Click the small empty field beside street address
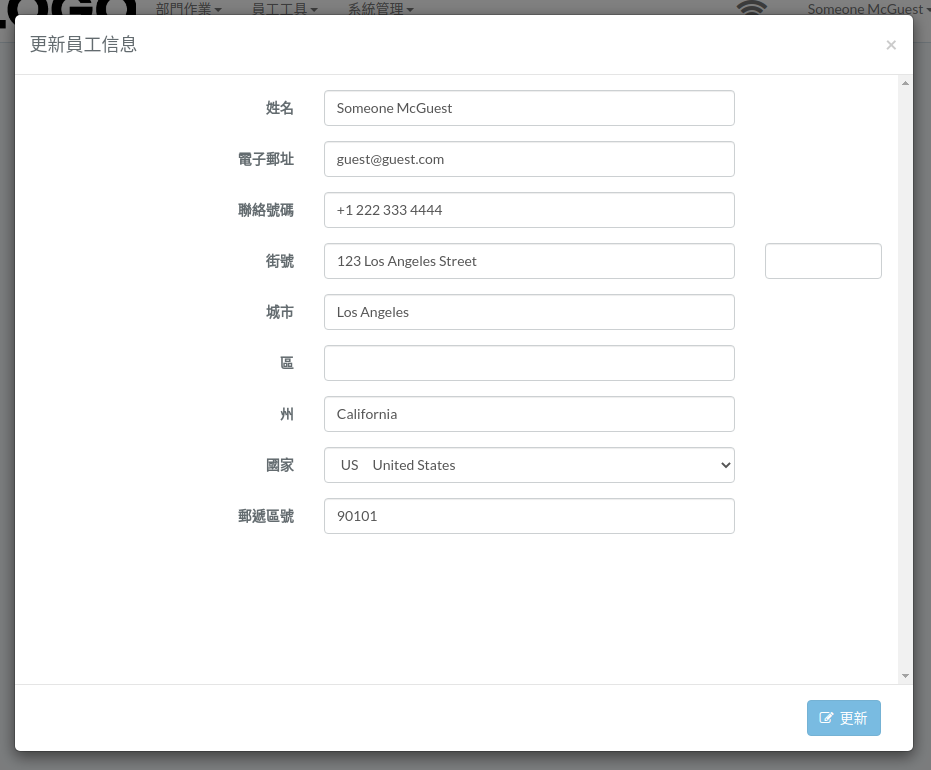 pos(823,261)
